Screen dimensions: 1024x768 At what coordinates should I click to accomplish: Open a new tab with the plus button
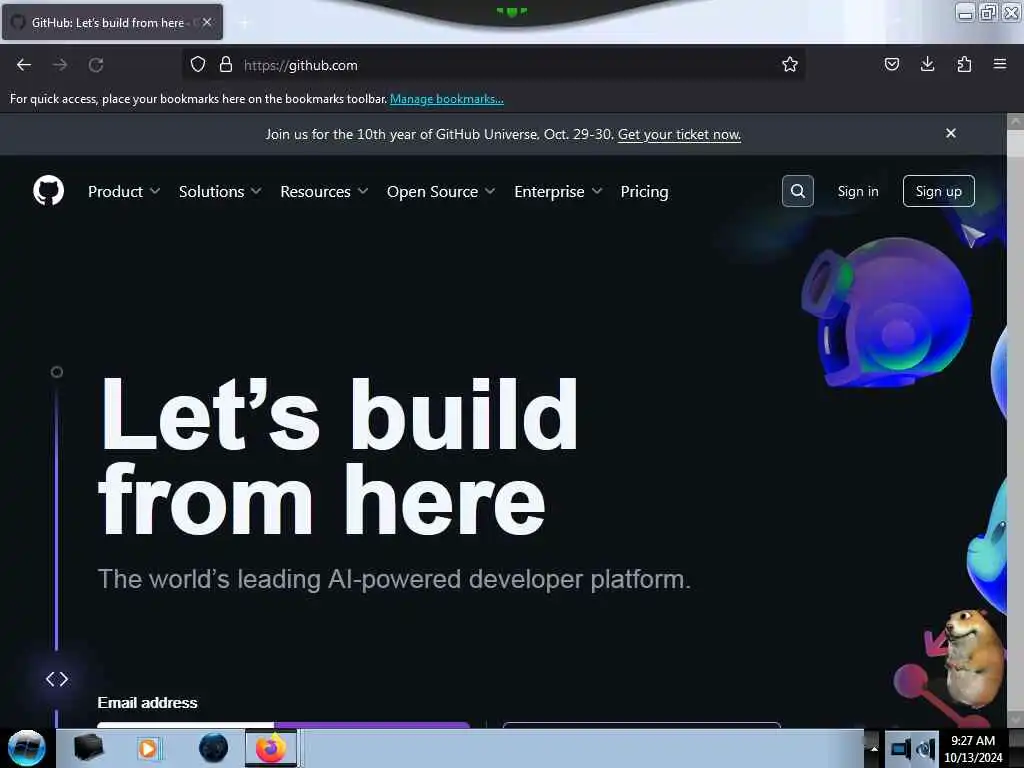(x=244, y=23)
